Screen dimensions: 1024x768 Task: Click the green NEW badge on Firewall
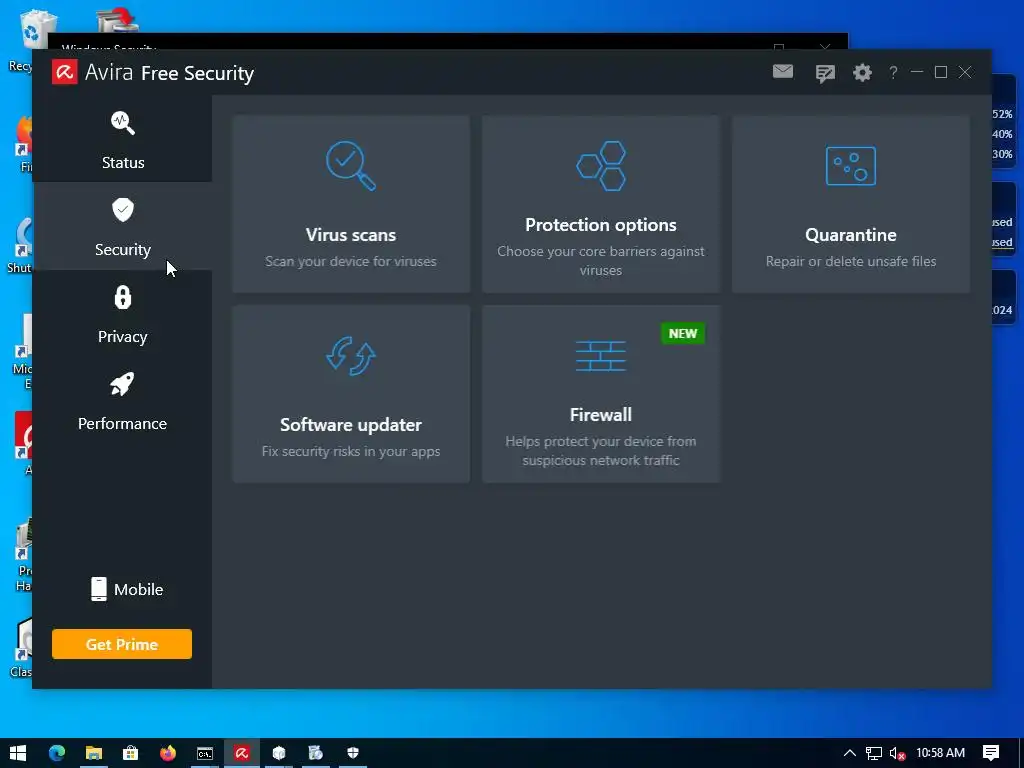click(x=683, y=334)
